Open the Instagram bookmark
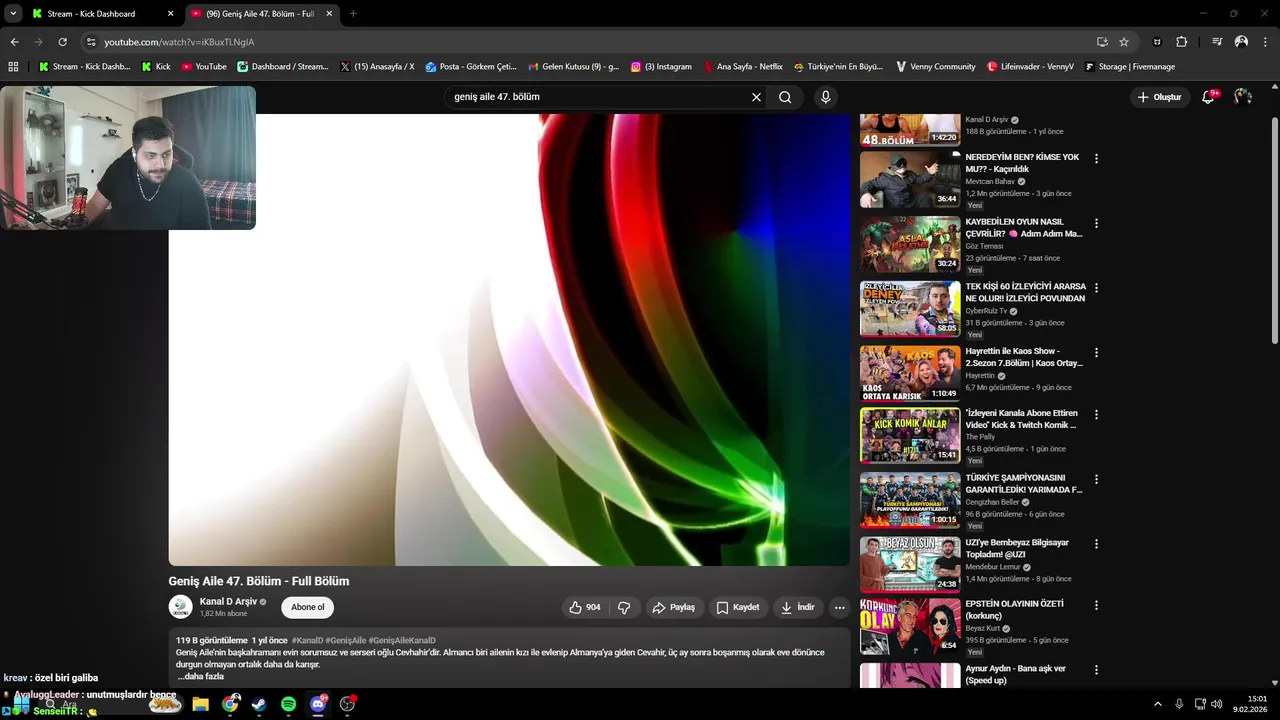Image resolution: width=1280 pixels, height=720 pixels. [661, 67]
